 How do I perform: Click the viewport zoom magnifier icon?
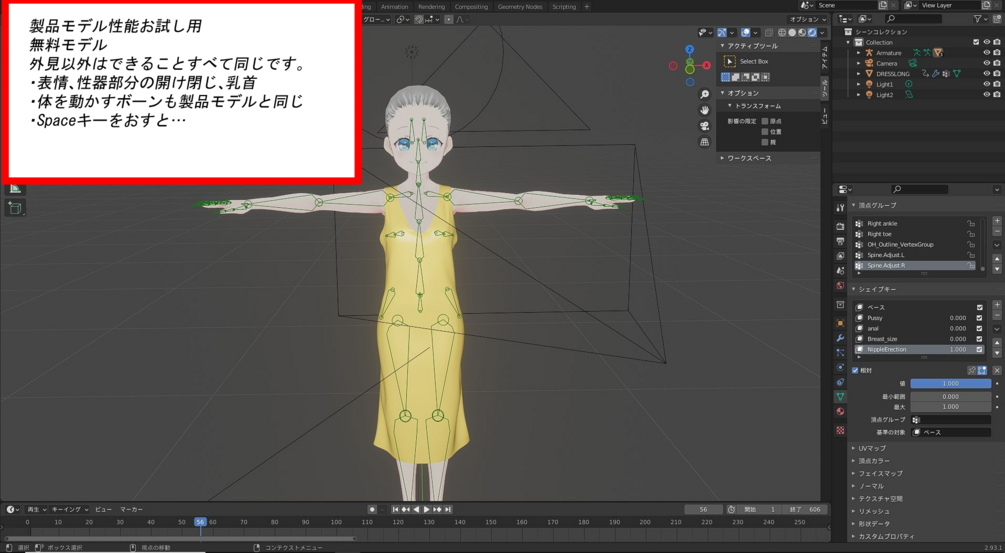(x=705, y=94)
